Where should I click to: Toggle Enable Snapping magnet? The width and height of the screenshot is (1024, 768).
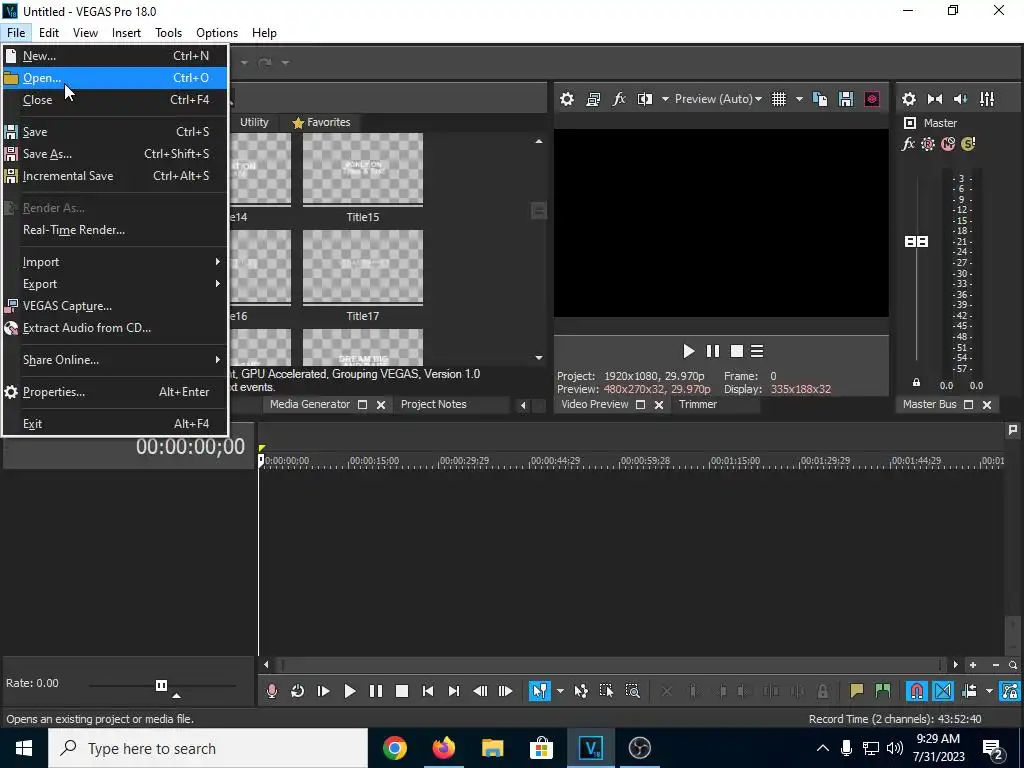click(x=917, y=691)
